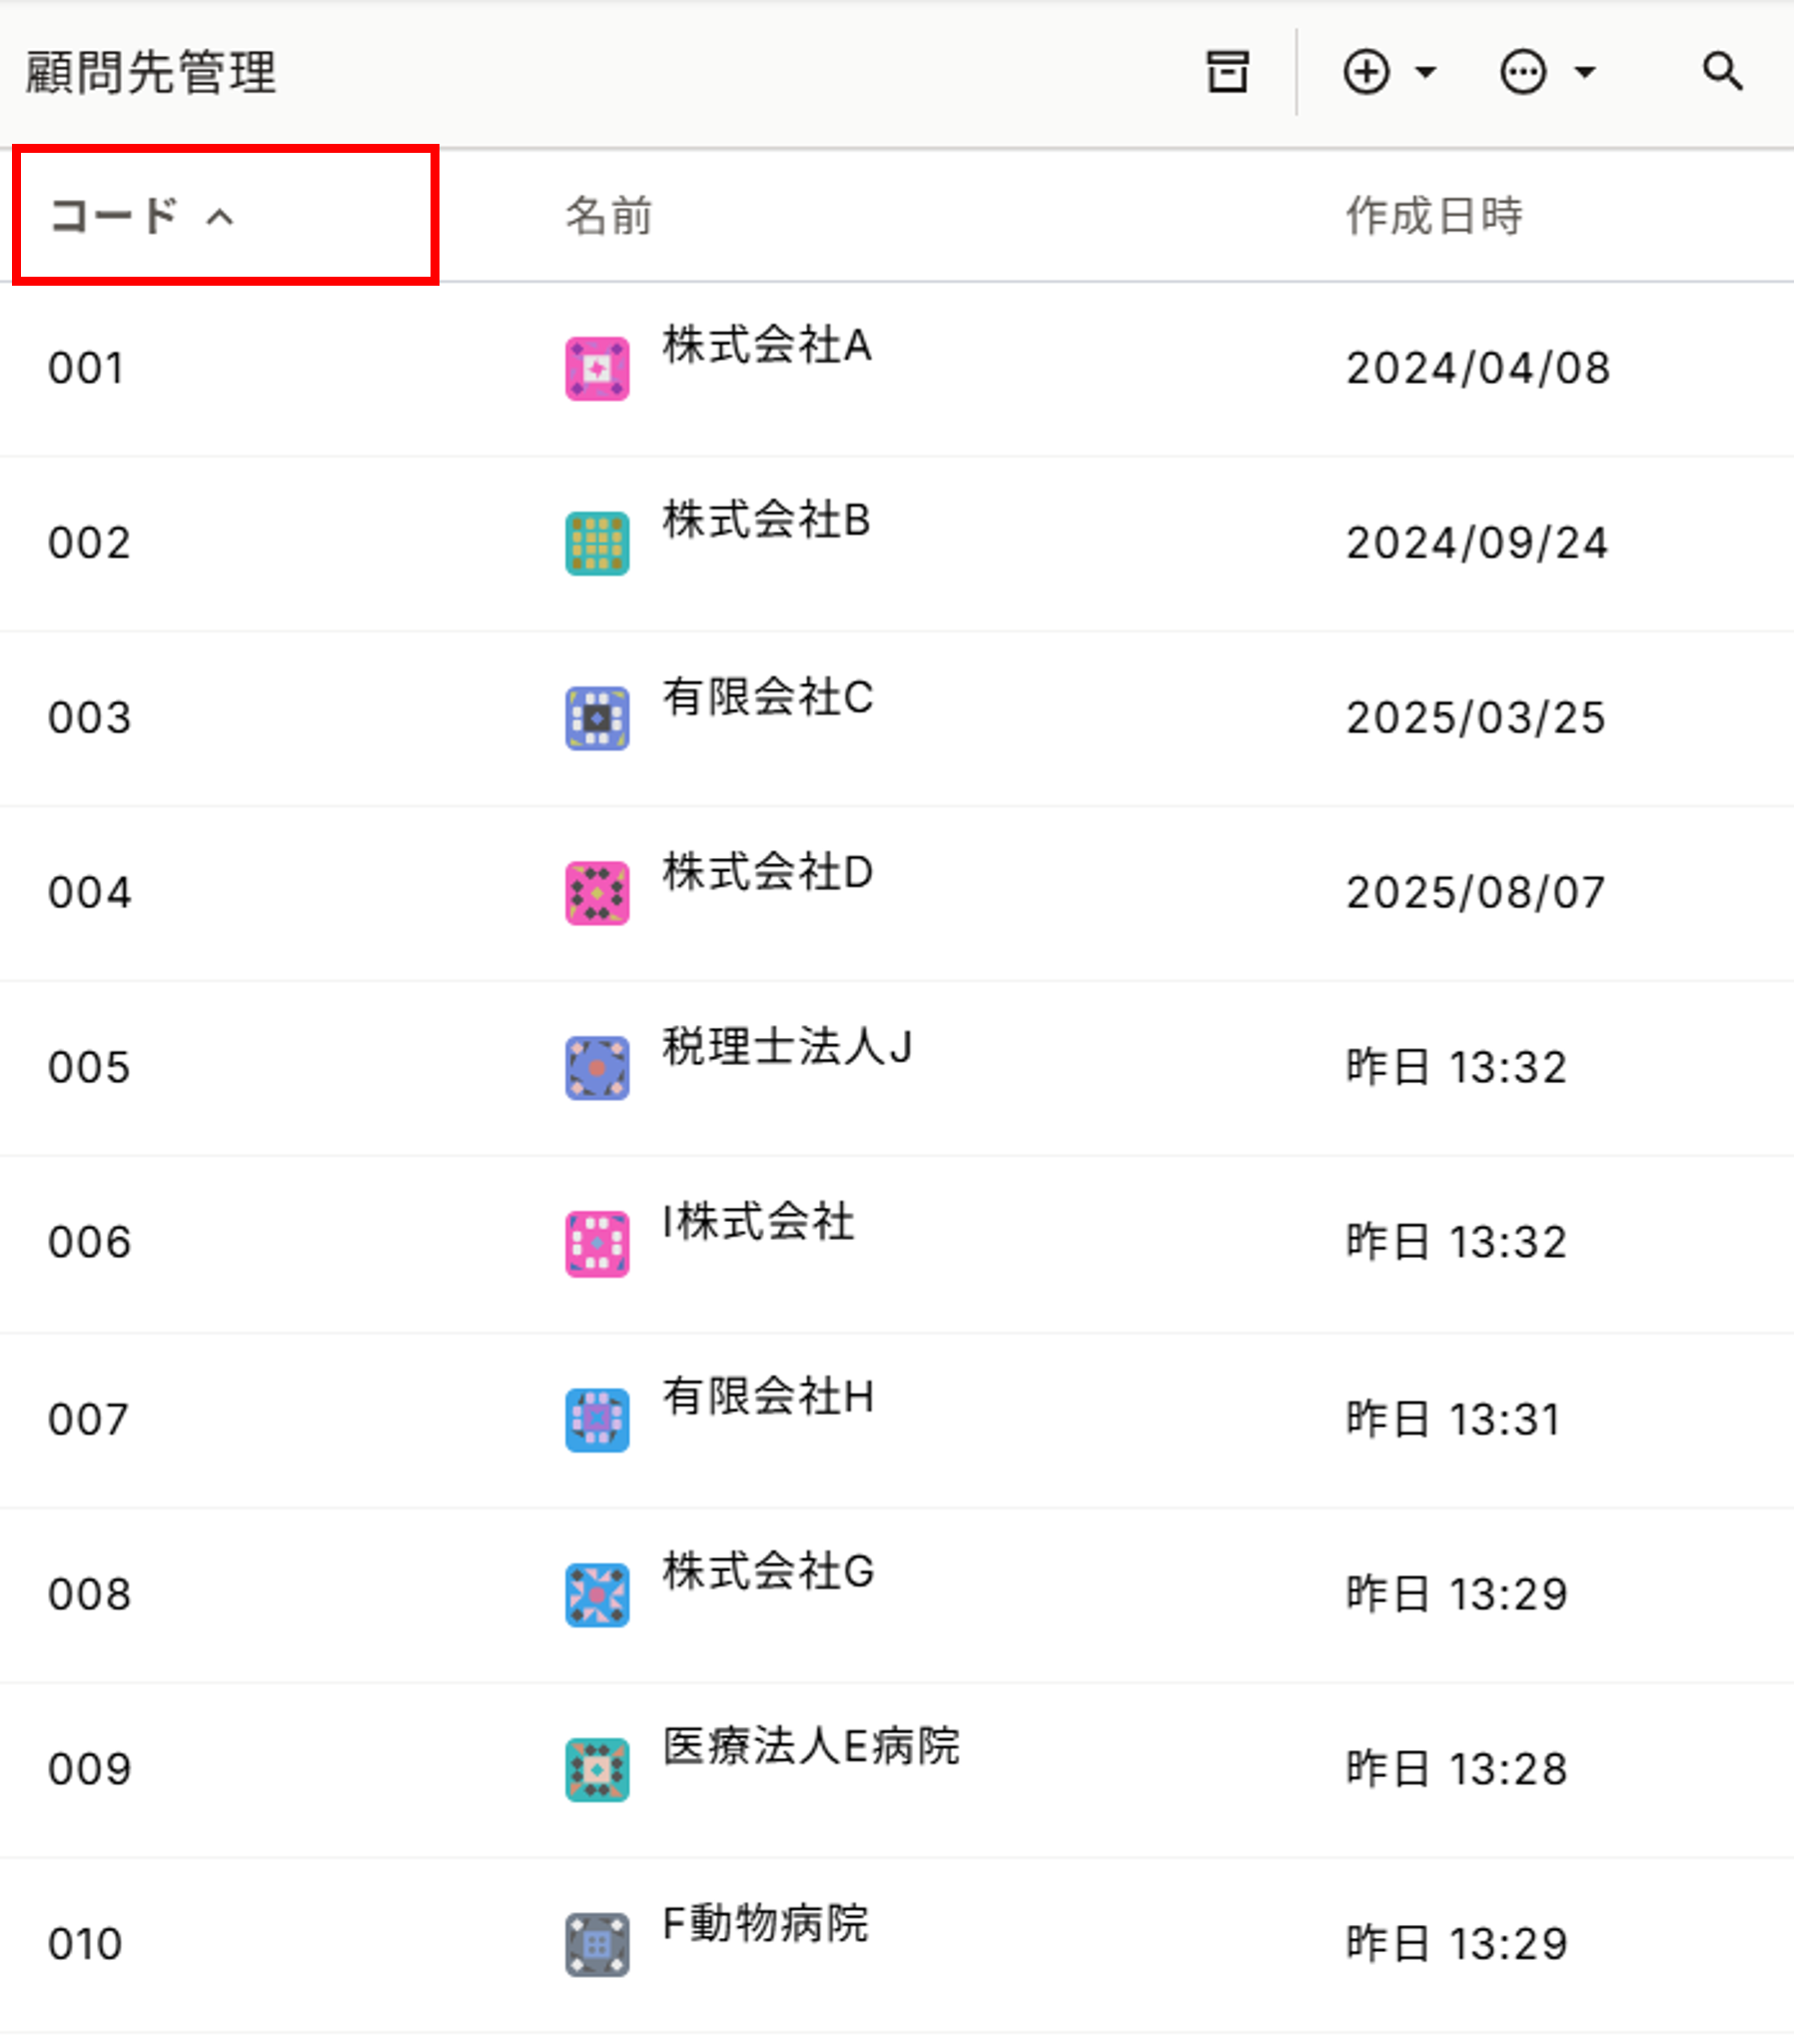Click the teal grid avatar of 株式会社B
The height and width of the screenshot is (2044, 1794).
[x=597, y=543]
